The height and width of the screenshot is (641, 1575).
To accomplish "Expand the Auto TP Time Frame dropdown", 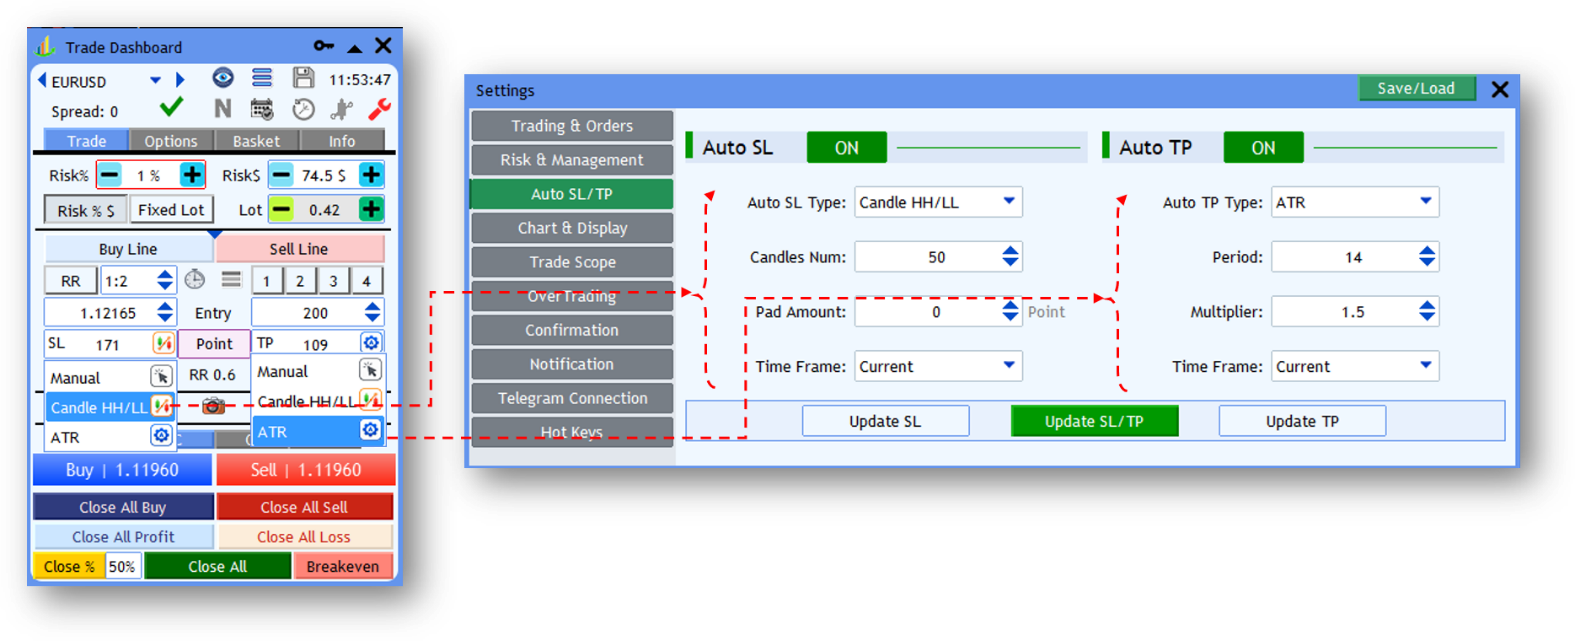I will [x=1426, y=366].
